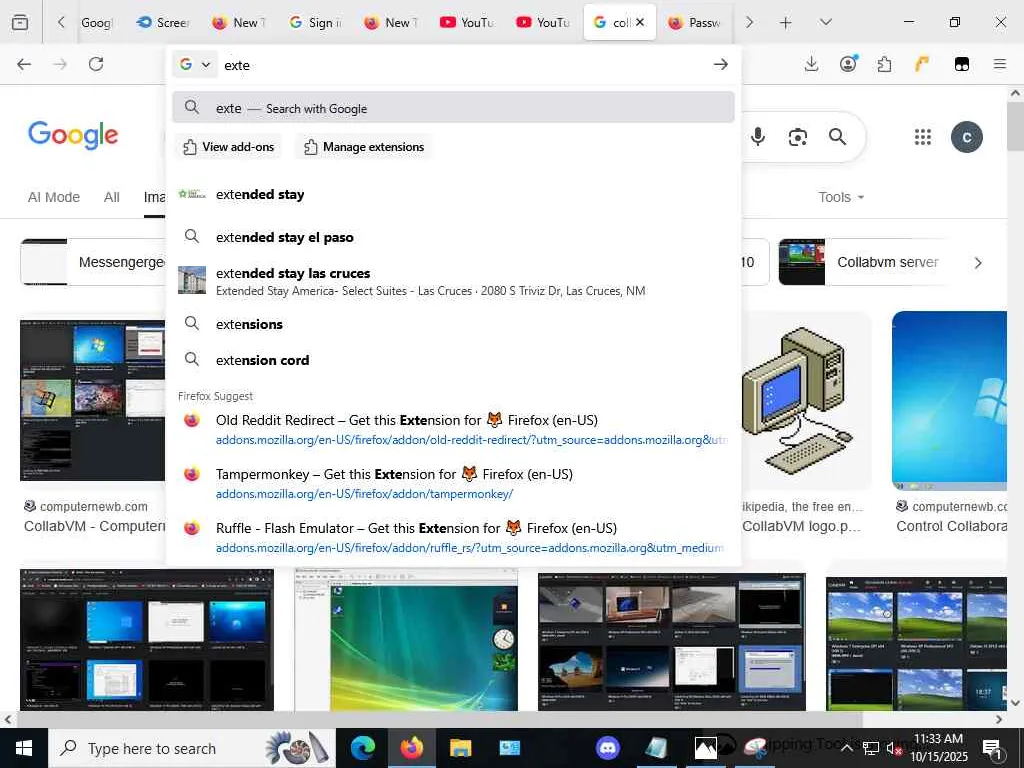Open Discord from the taskbar
Viewport: 1024px width, 768px height.
coord(608,748)
